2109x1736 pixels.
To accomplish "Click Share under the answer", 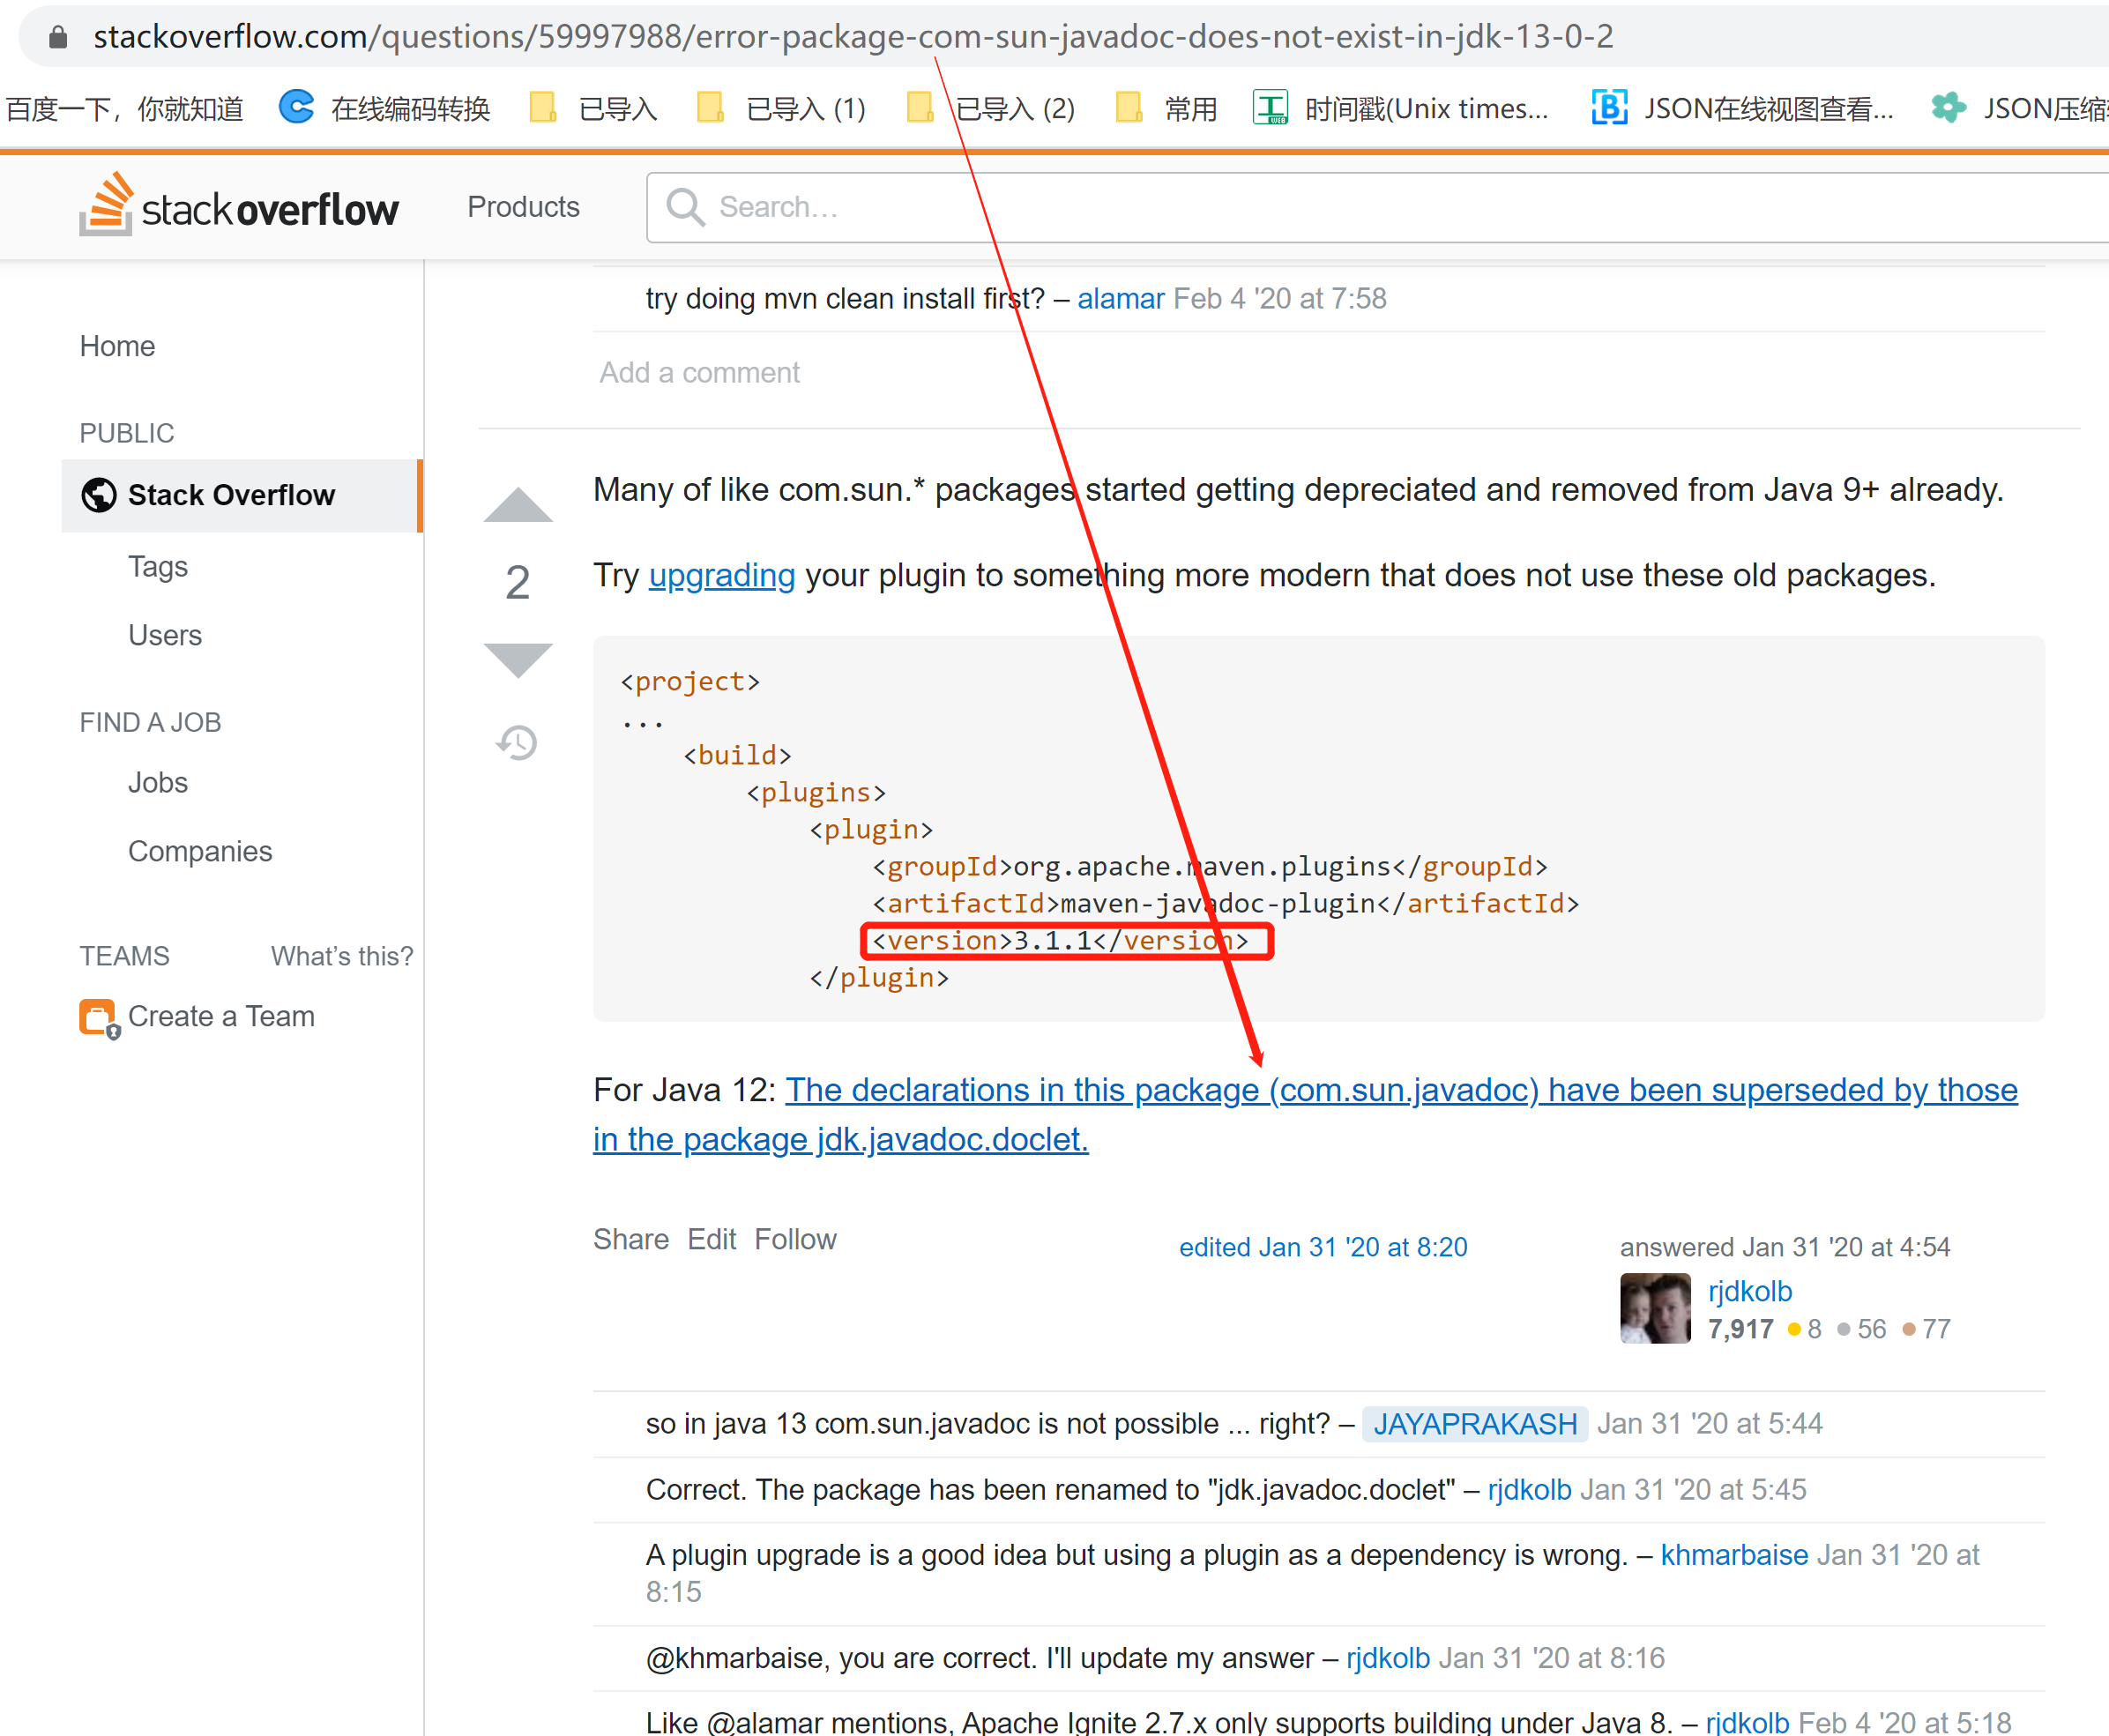I will click(x=630, y=1239).
